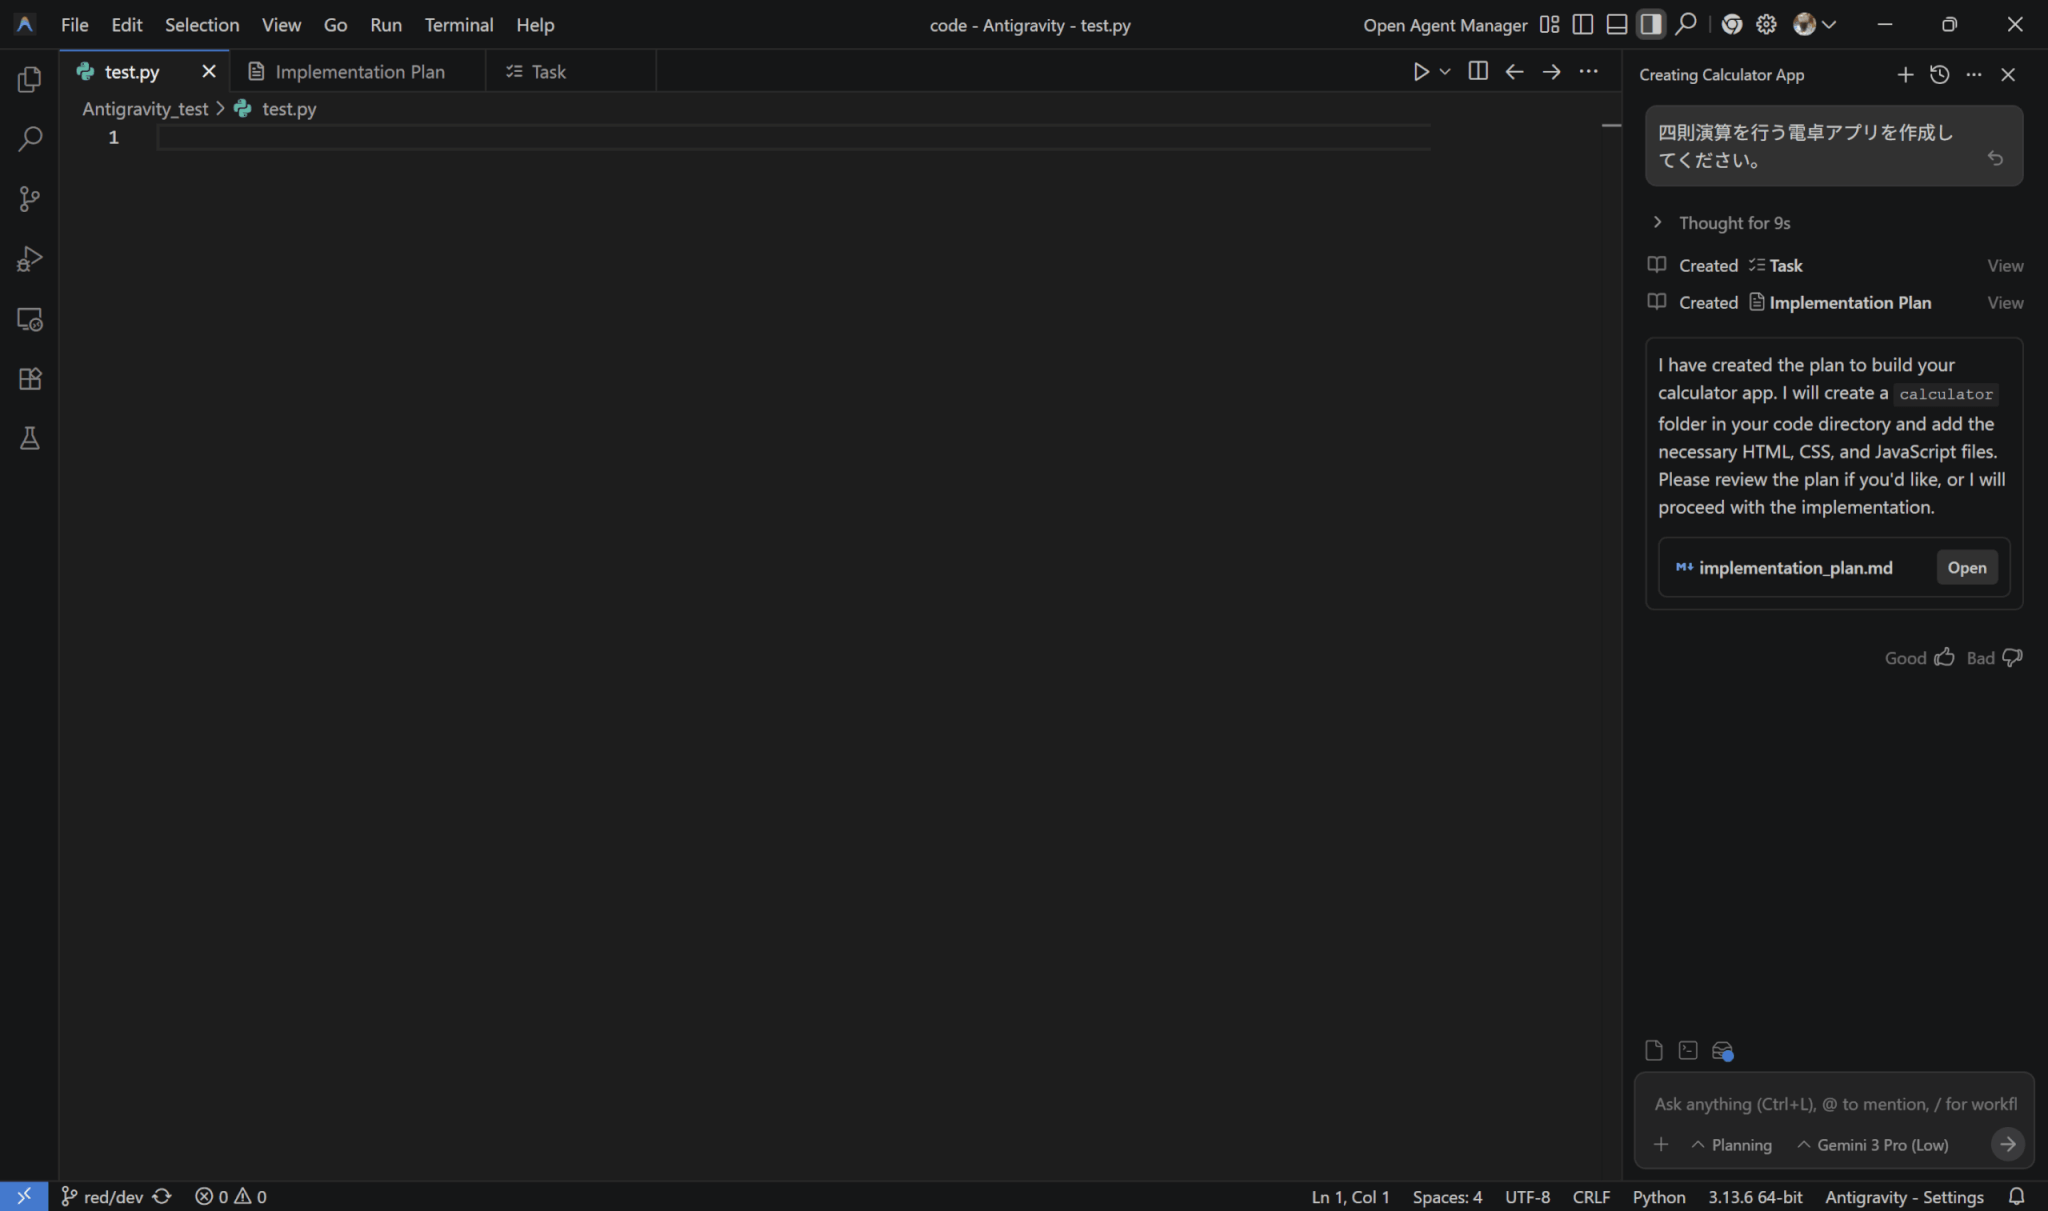2048x1211 pixels.
Task: Split the editor to the right
Action: coord(1477,71)
